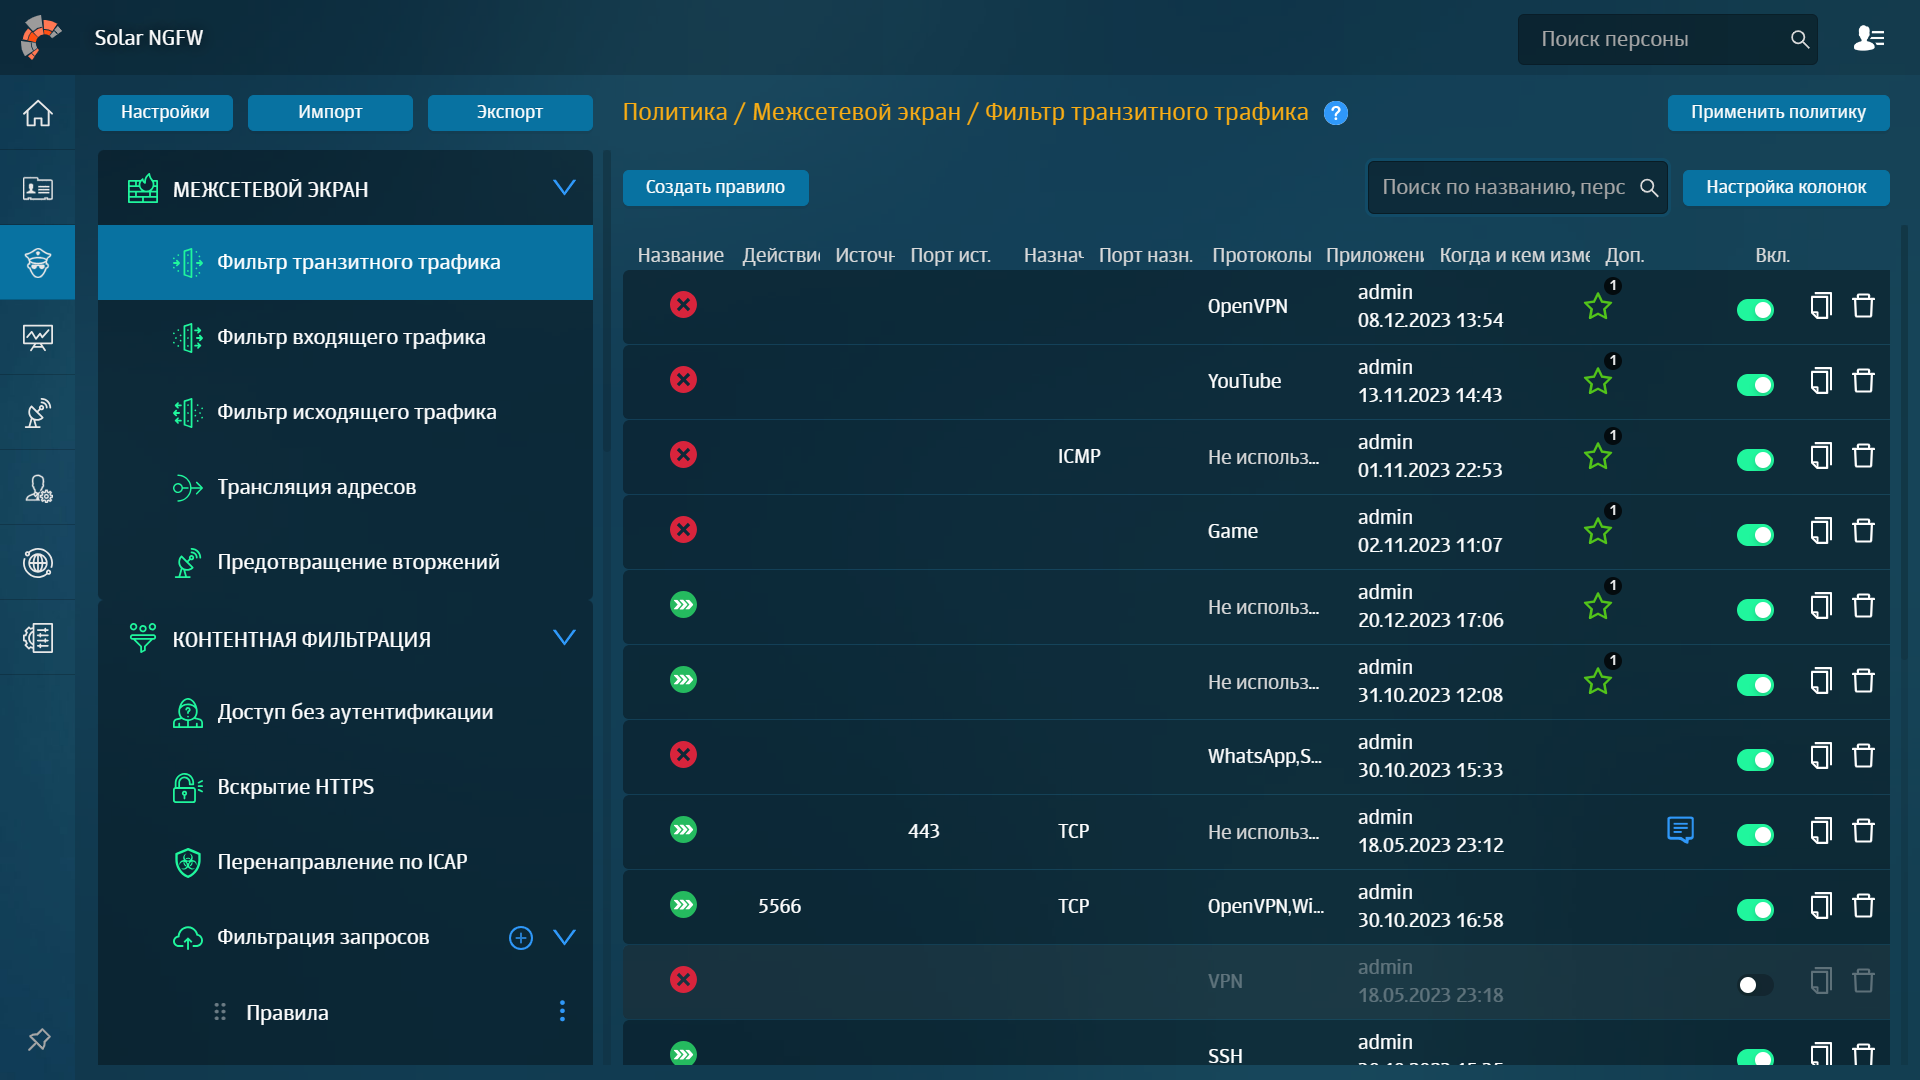This screenshot has height=1080, width=1920.
Task: Click the Home icon in left sidebar
Action: [38, 113]
